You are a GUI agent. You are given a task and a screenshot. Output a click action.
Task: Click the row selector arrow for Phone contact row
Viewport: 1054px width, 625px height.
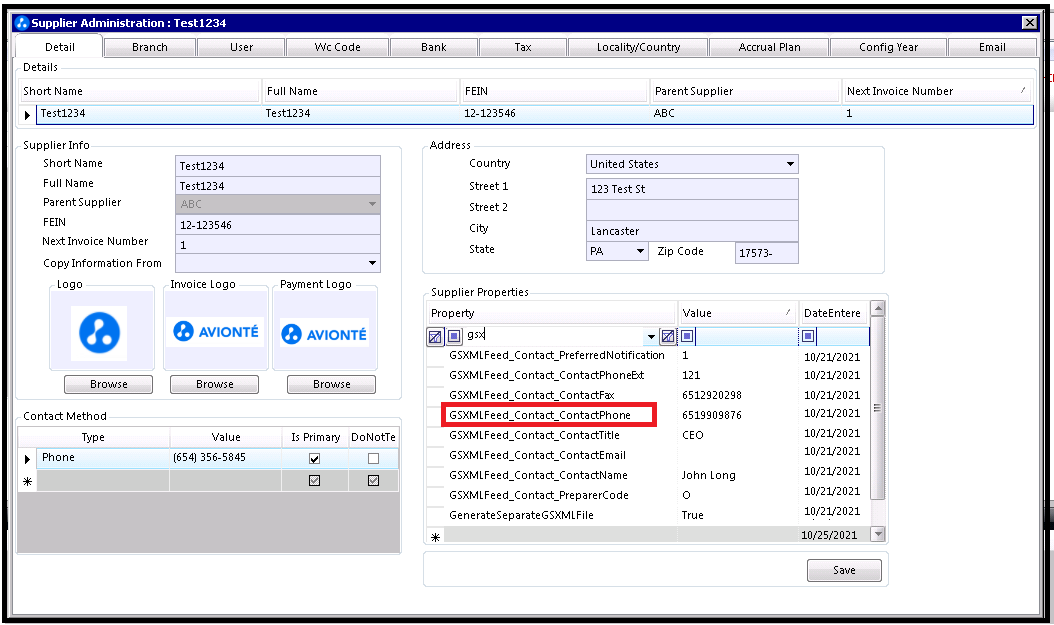click(x=27, y=459)
